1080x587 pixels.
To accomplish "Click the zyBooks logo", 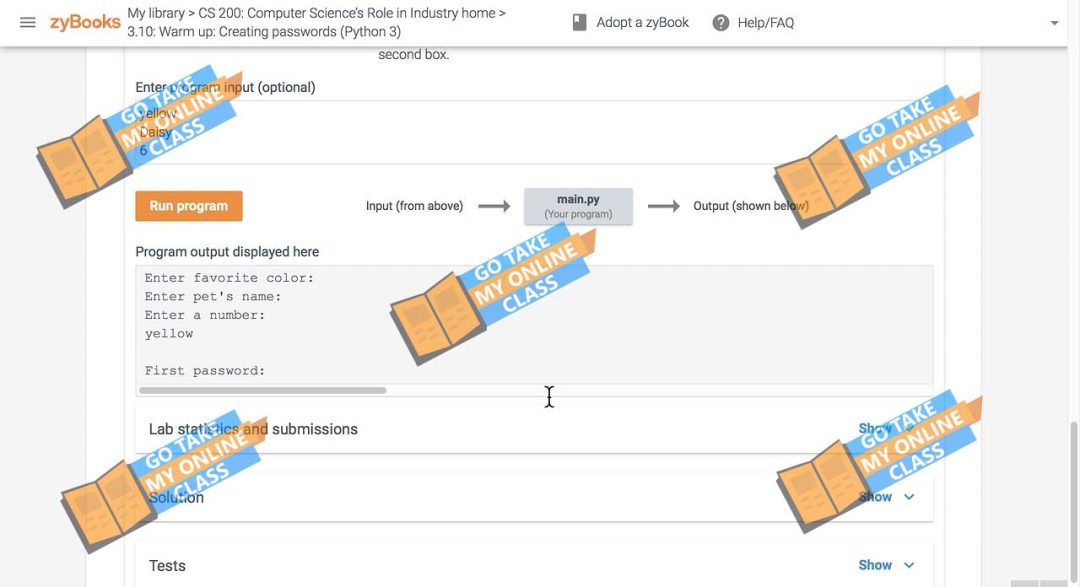I will pos(85,22).
